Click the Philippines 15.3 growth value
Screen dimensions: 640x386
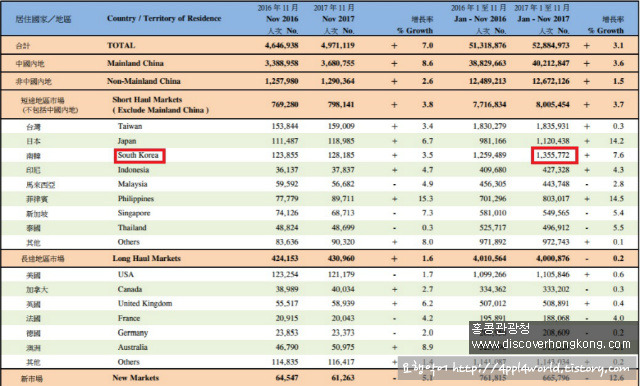point(426,199)
